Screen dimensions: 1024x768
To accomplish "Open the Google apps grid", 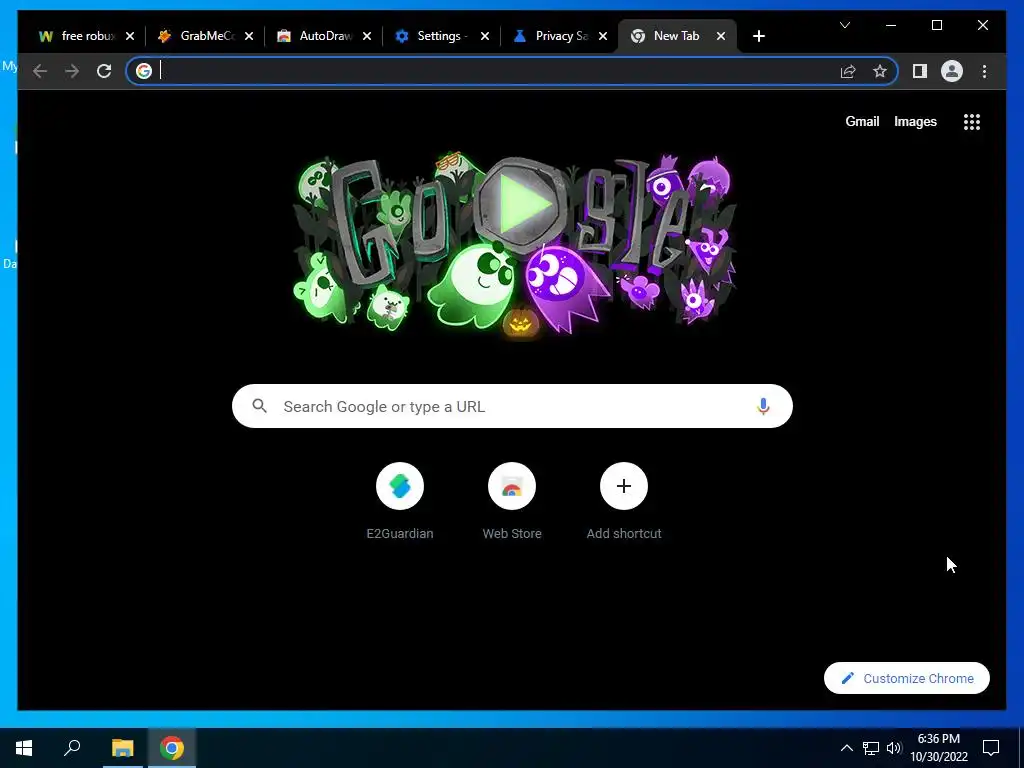I will (972, 121).
